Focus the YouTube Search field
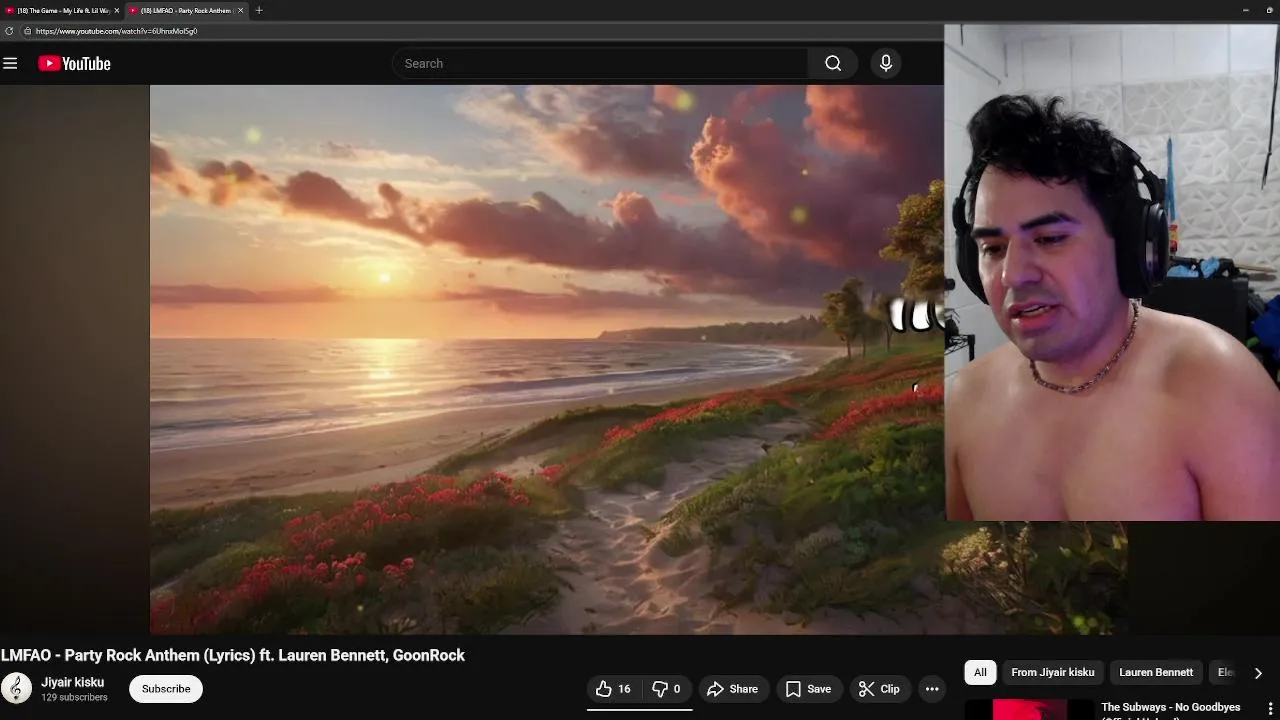The width and height of the screenshot is (1280, 720). coord(600,64)
